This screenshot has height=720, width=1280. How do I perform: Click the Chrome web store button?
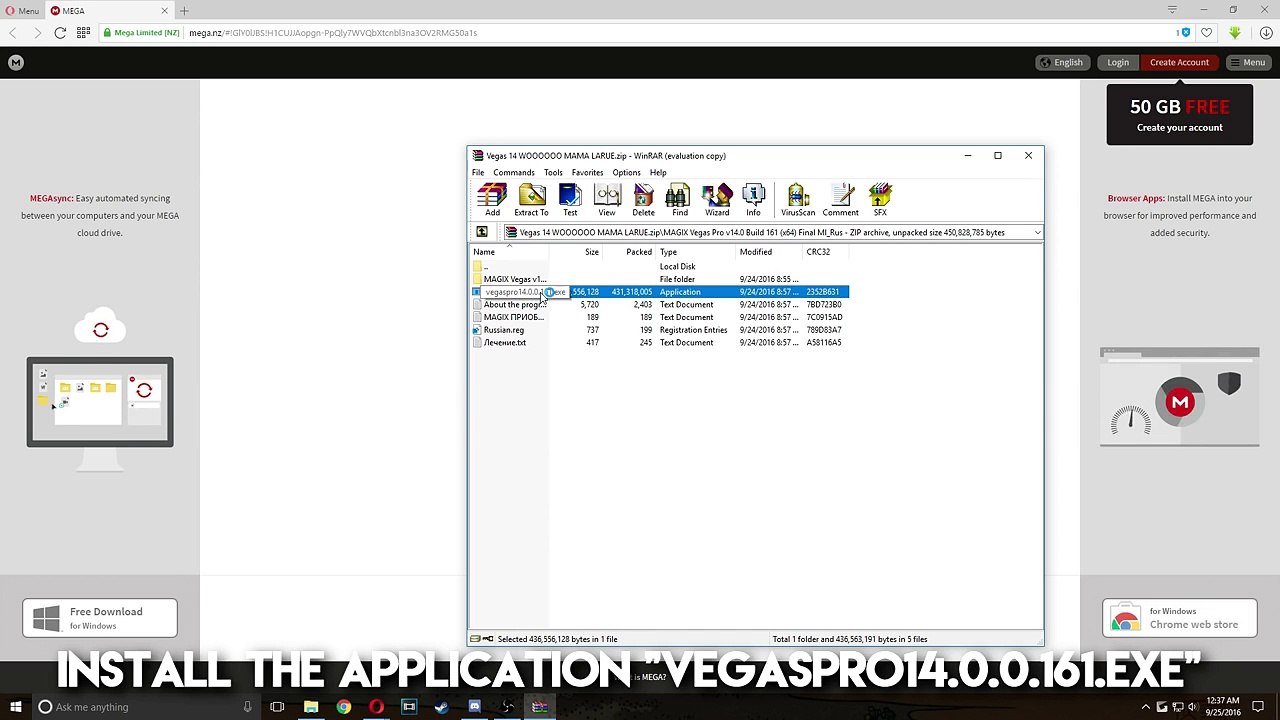tap(1180, 618)
